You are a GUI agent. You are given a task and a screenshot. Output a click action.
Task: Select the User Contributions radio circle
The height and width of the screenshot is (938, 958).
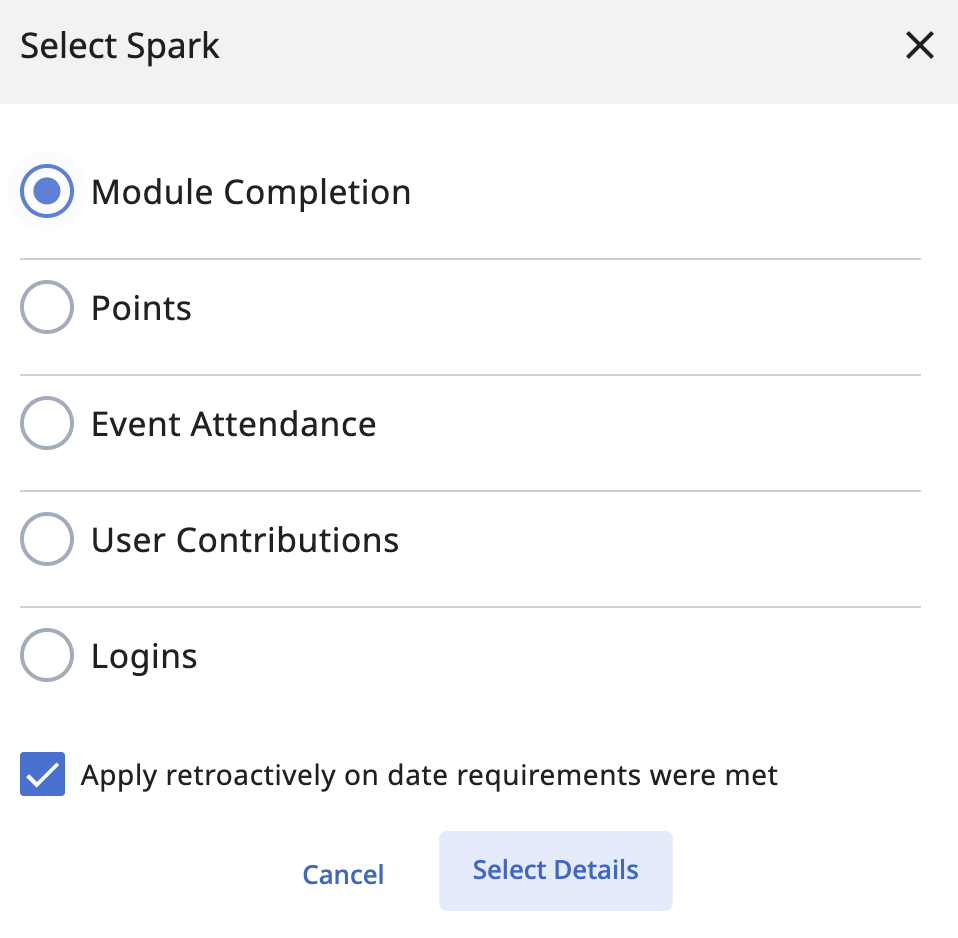tap(47, 539)
